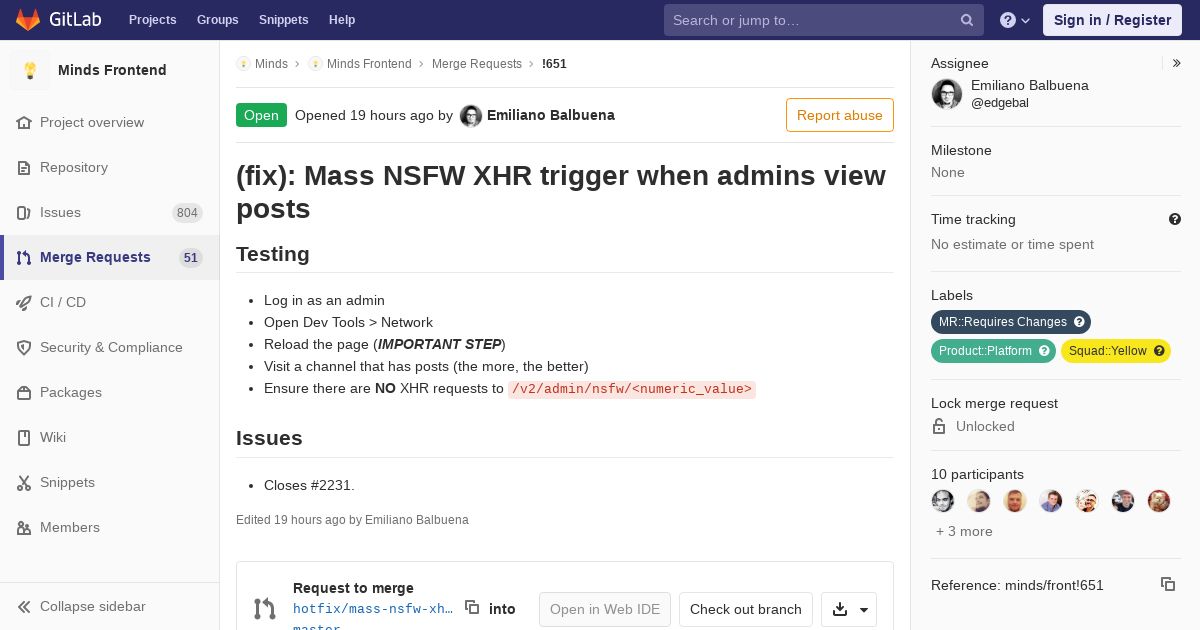Click the merge request icon beside Request to merge

[x=264, y=608]
